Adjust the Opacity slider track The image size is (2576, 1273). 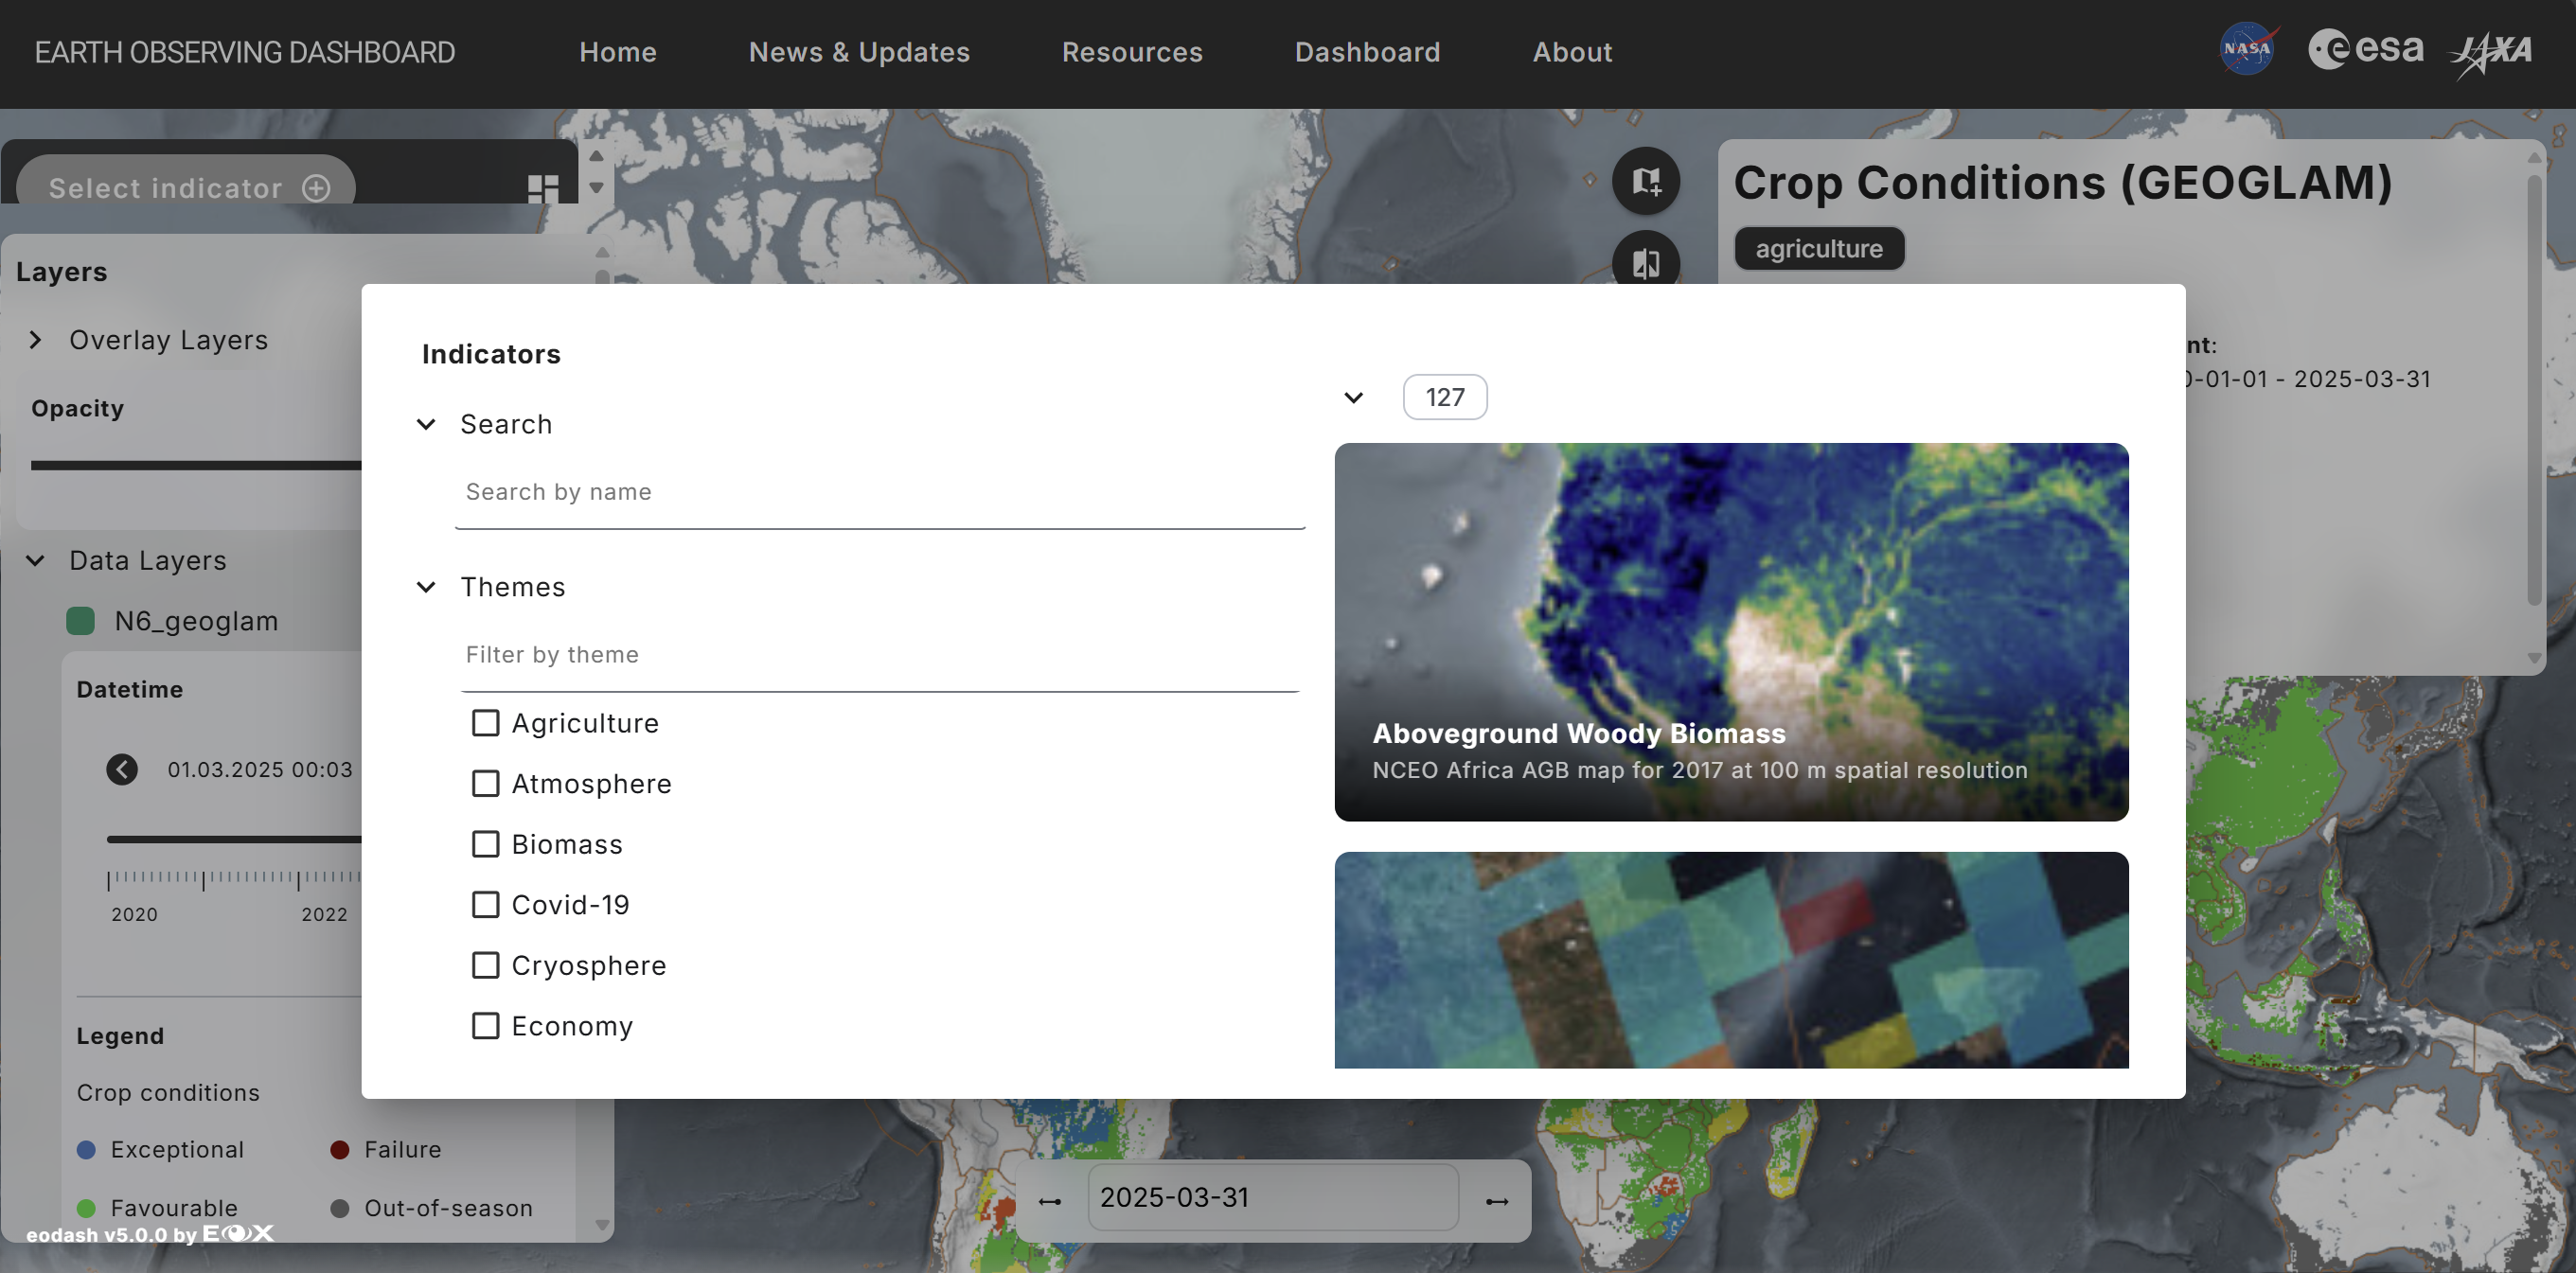pos(196,465)
